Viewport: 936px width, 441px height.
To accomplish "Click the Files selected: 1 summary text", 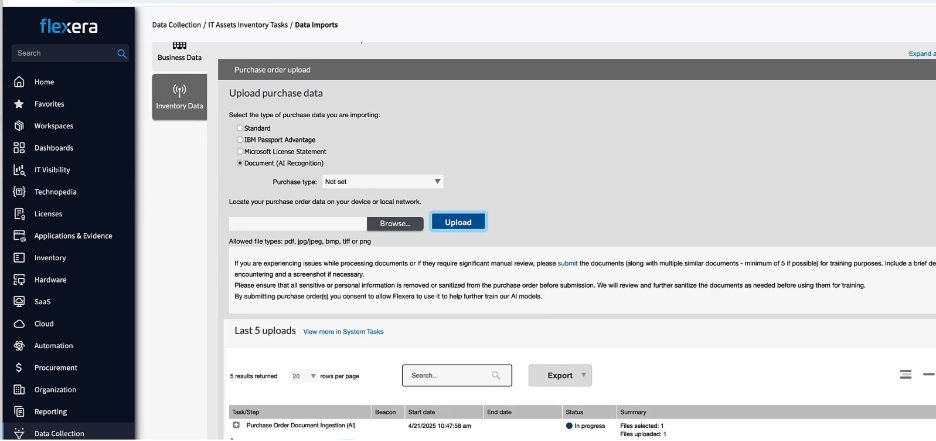I will coord(642,426).
